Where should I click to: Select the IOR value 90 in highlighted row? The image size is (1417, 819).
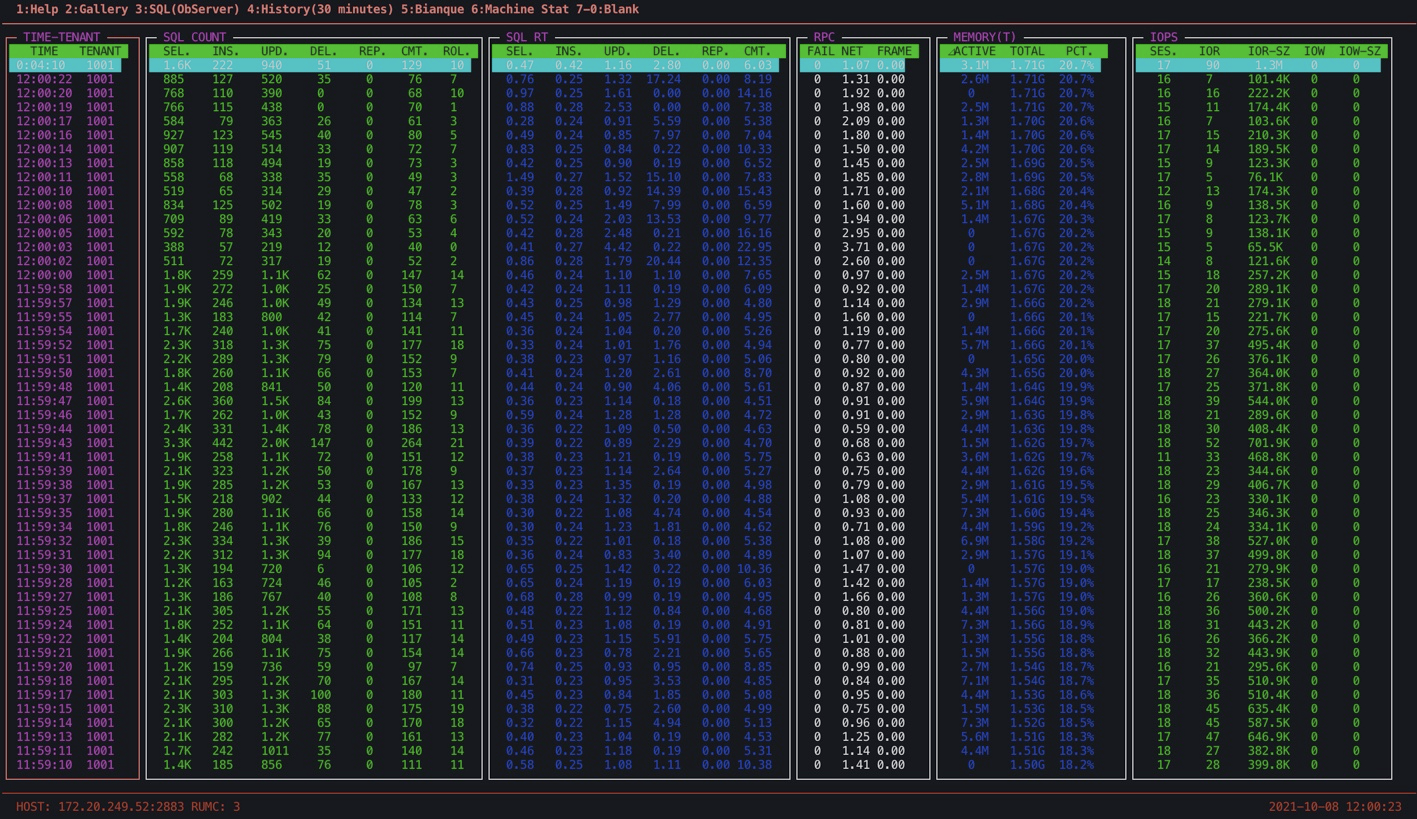coord(1213,65)
